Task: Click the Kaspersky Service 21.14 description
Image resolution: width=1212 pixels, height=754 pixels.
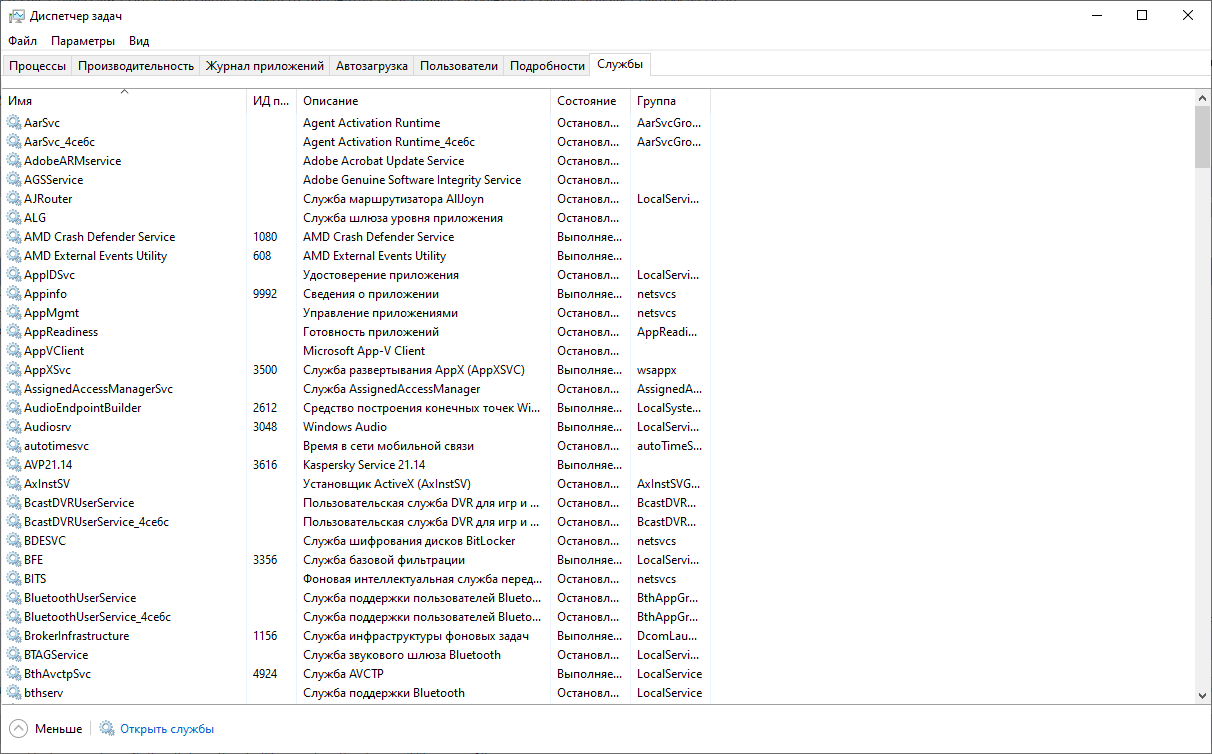Action: (364, 465)
